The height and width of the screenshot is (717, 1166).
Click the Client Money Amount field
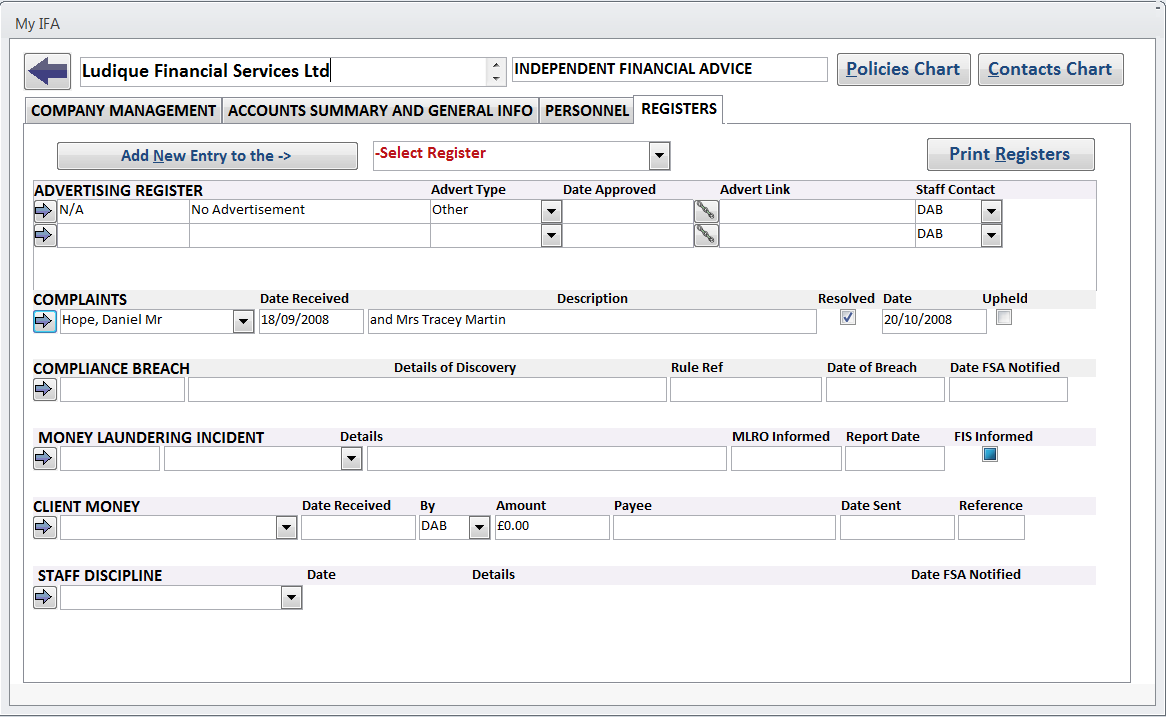tap(552, 527)
